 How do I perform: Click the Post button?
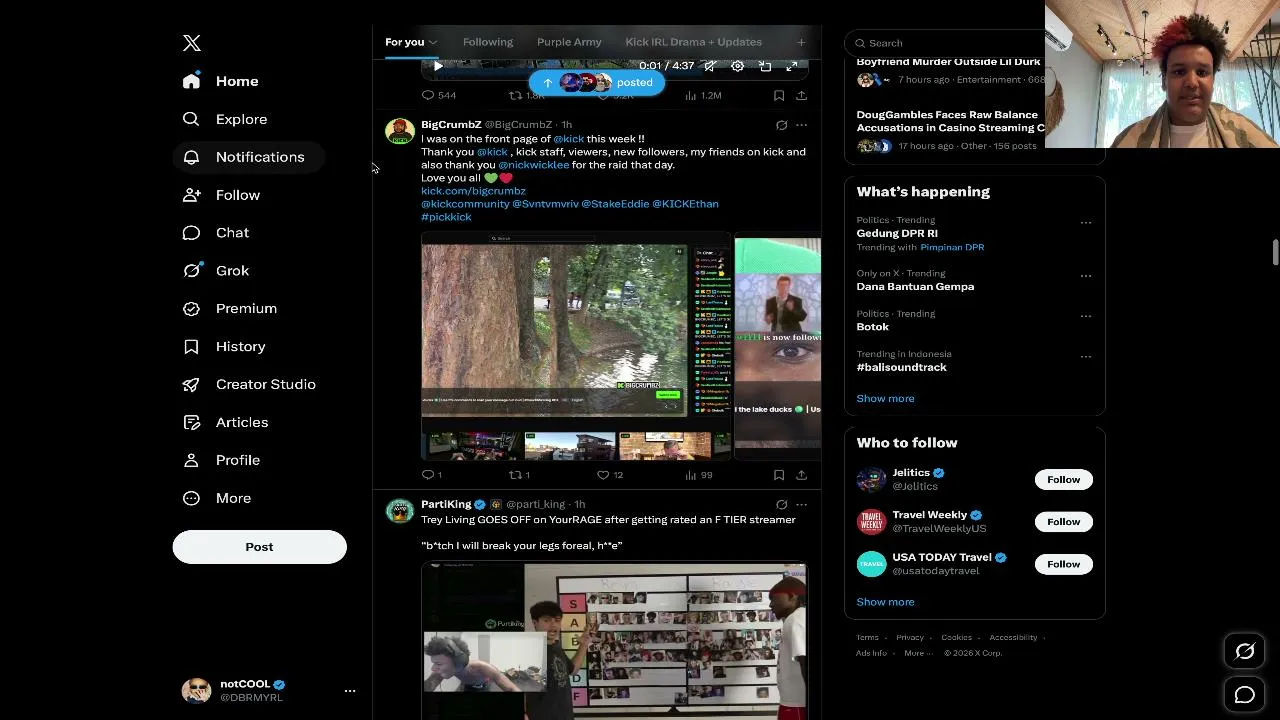pos(259,547)
